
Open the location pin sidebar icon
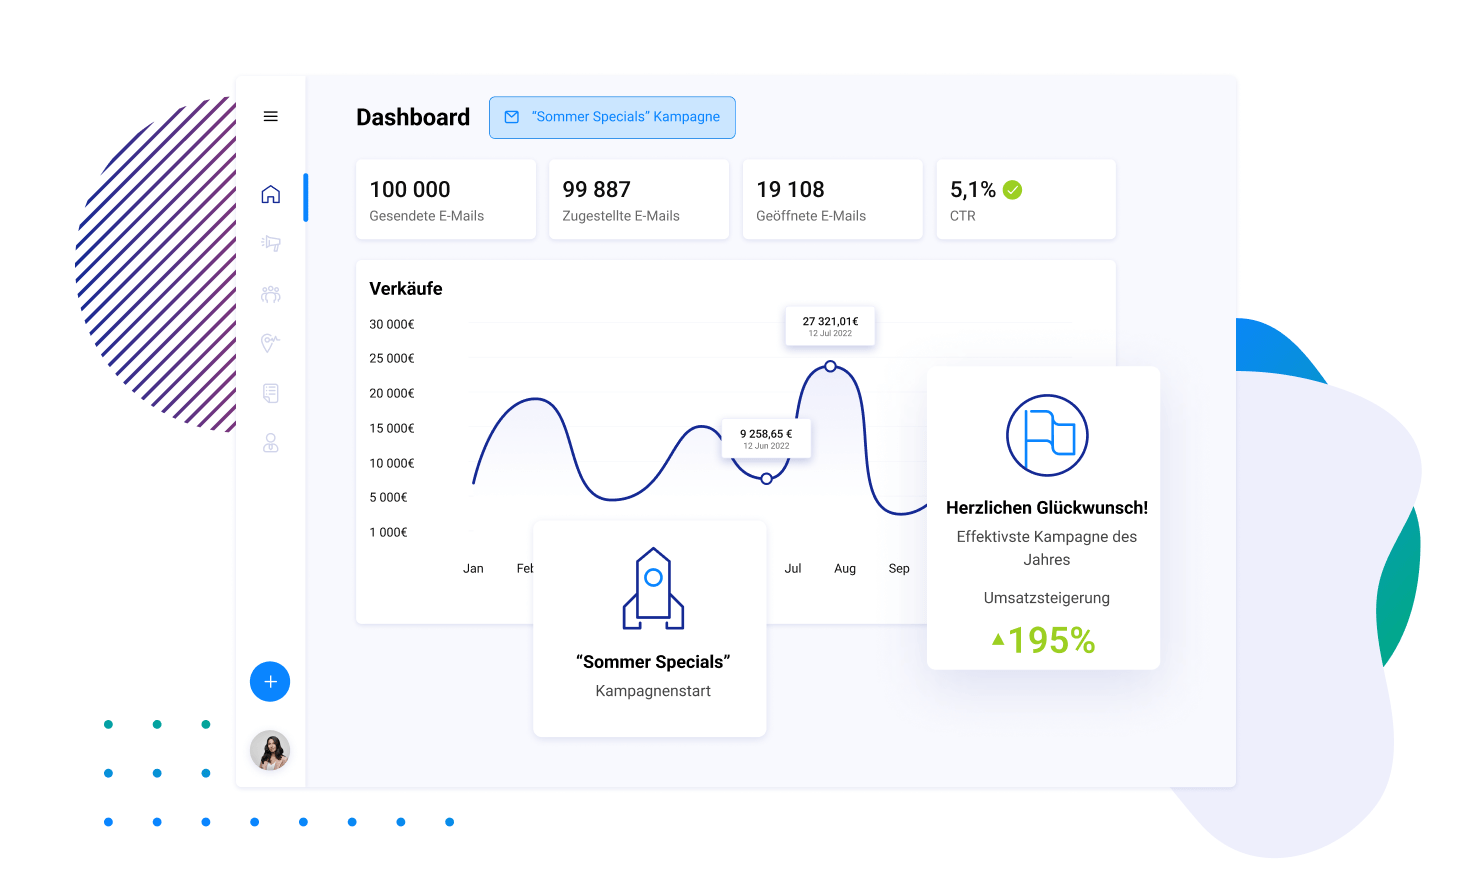[270, 343]
